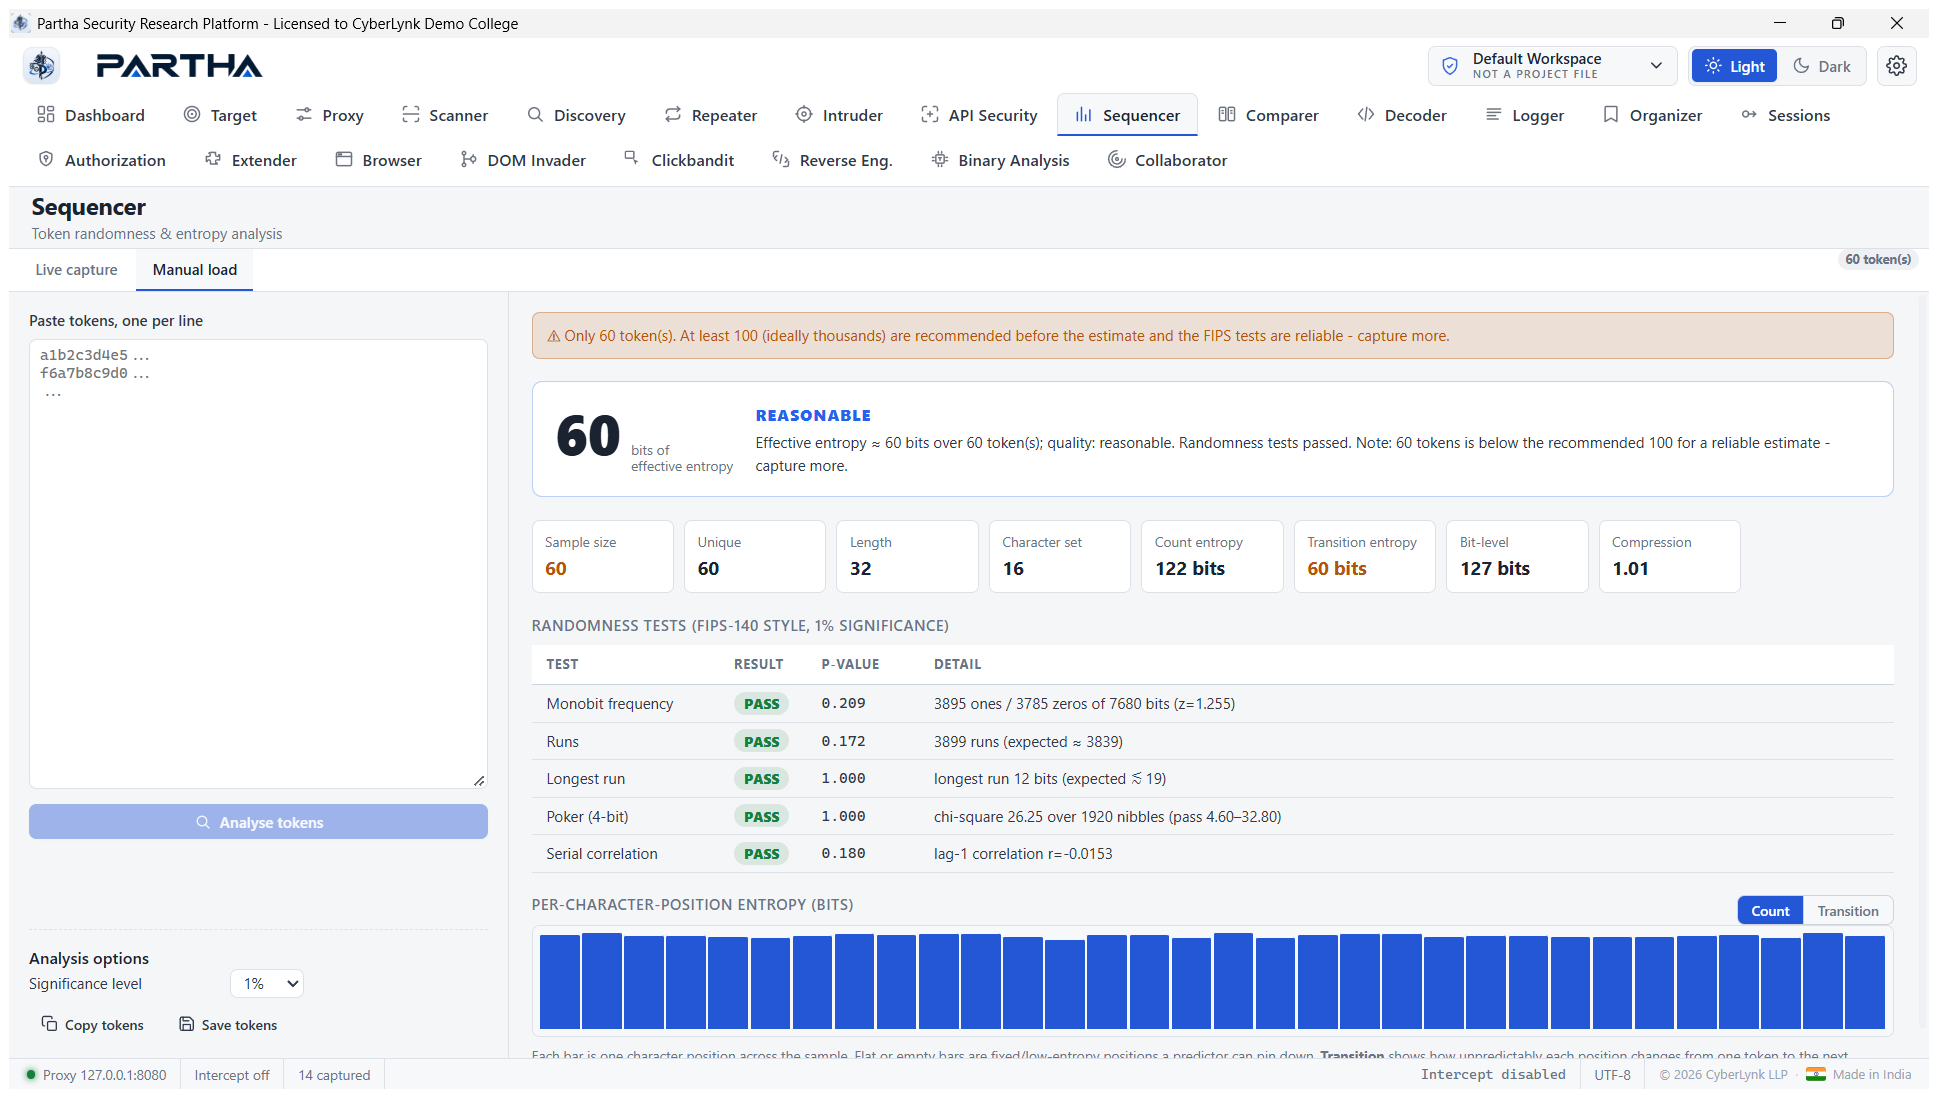Click the UTF-8 encoding status
Viewport: 1938px width, 1098px height.
1612,1075
